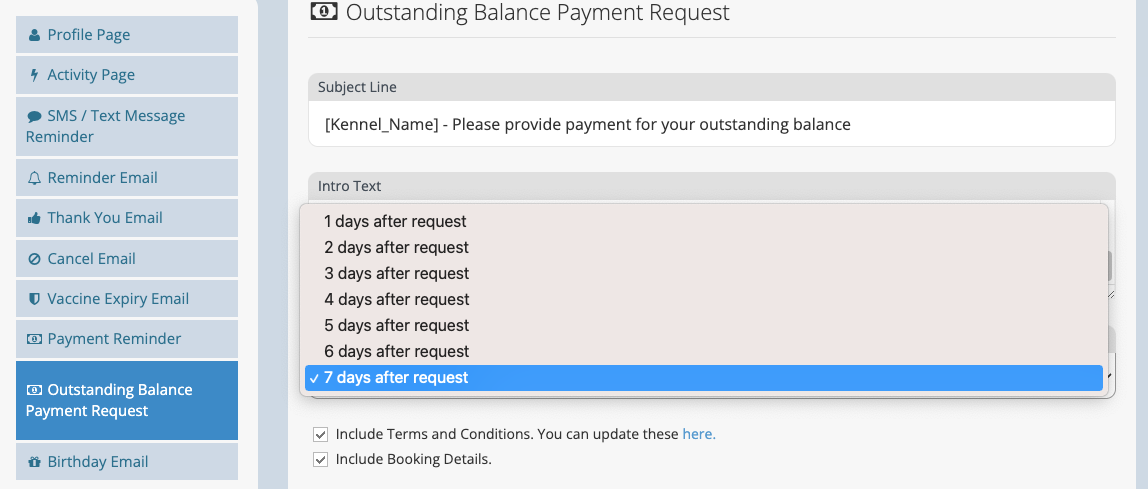Go to the Reminder Email page
The image size is (1148, 489).
coord(127,178)
